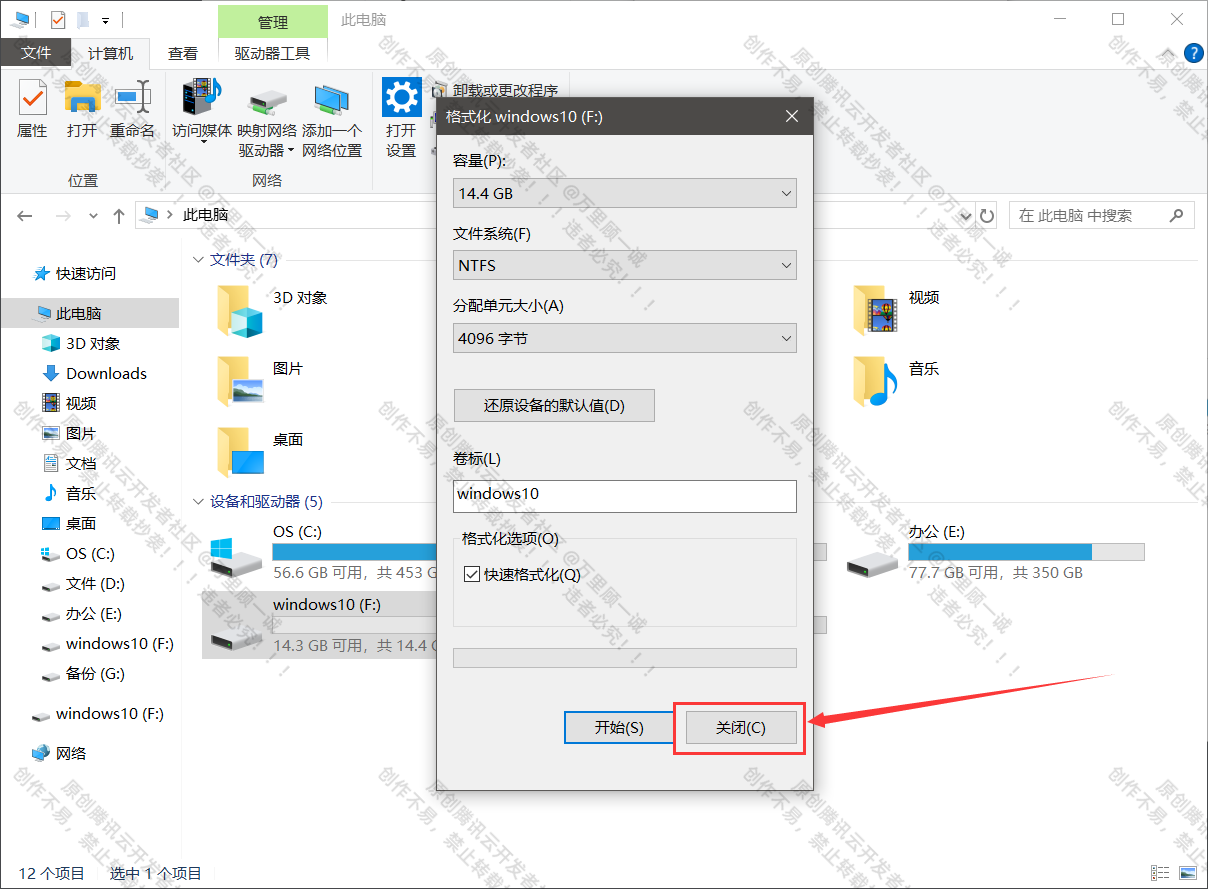
Task: Click 还原设备的默认值(D) button
Action: [554, 405]
